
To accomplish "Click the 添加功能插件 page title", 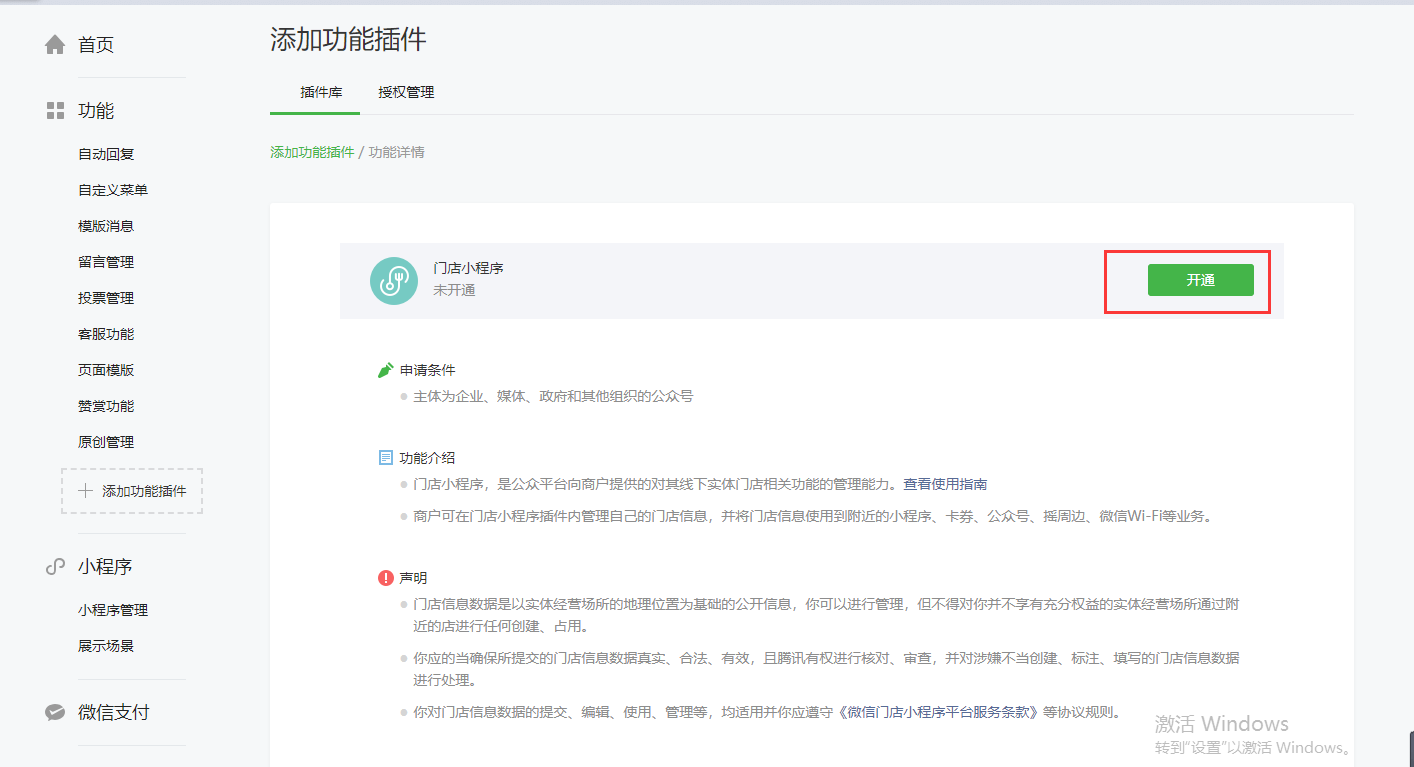I will pyautogui.click(x=348, y=40).
